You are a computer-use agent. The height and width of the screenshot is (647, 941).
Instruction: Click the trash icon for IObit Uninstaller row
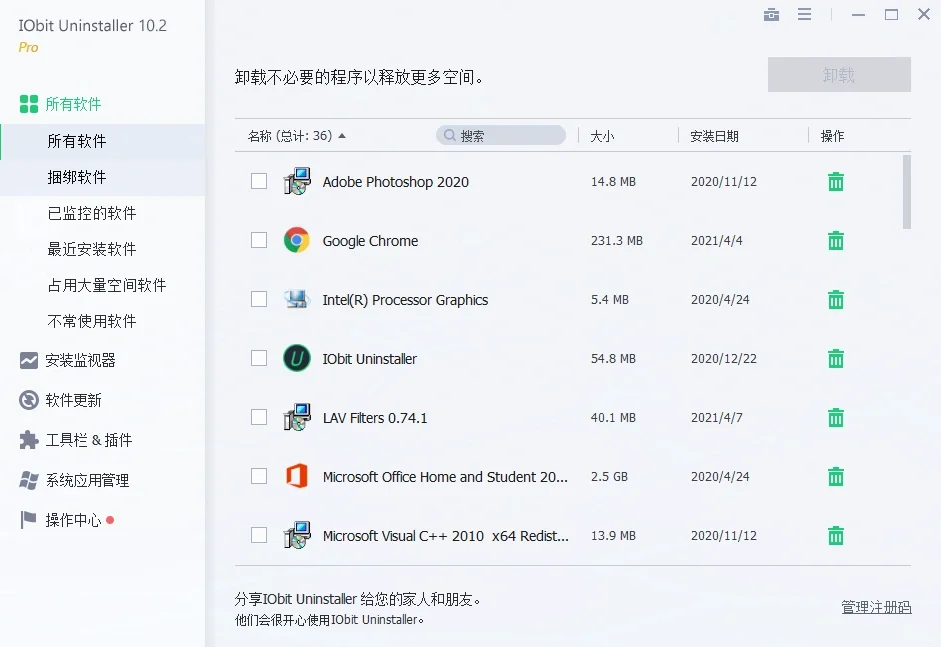coord(836,359)
